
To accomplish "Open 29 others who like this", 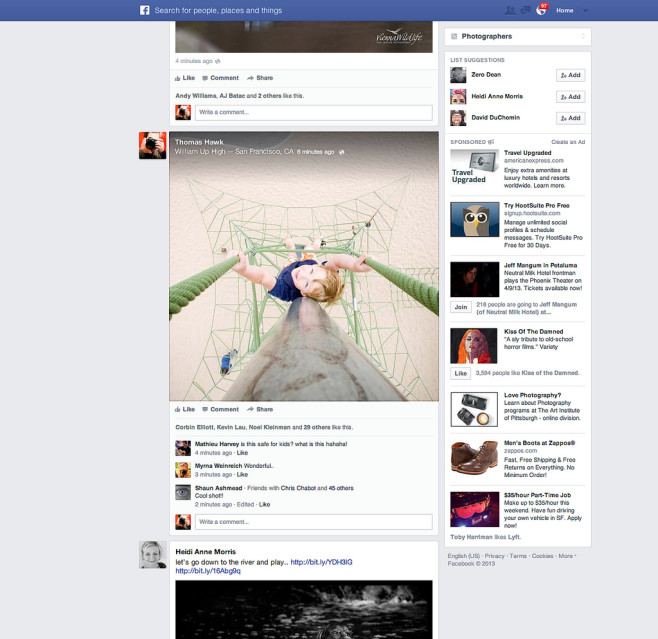I will coord(317,427).
